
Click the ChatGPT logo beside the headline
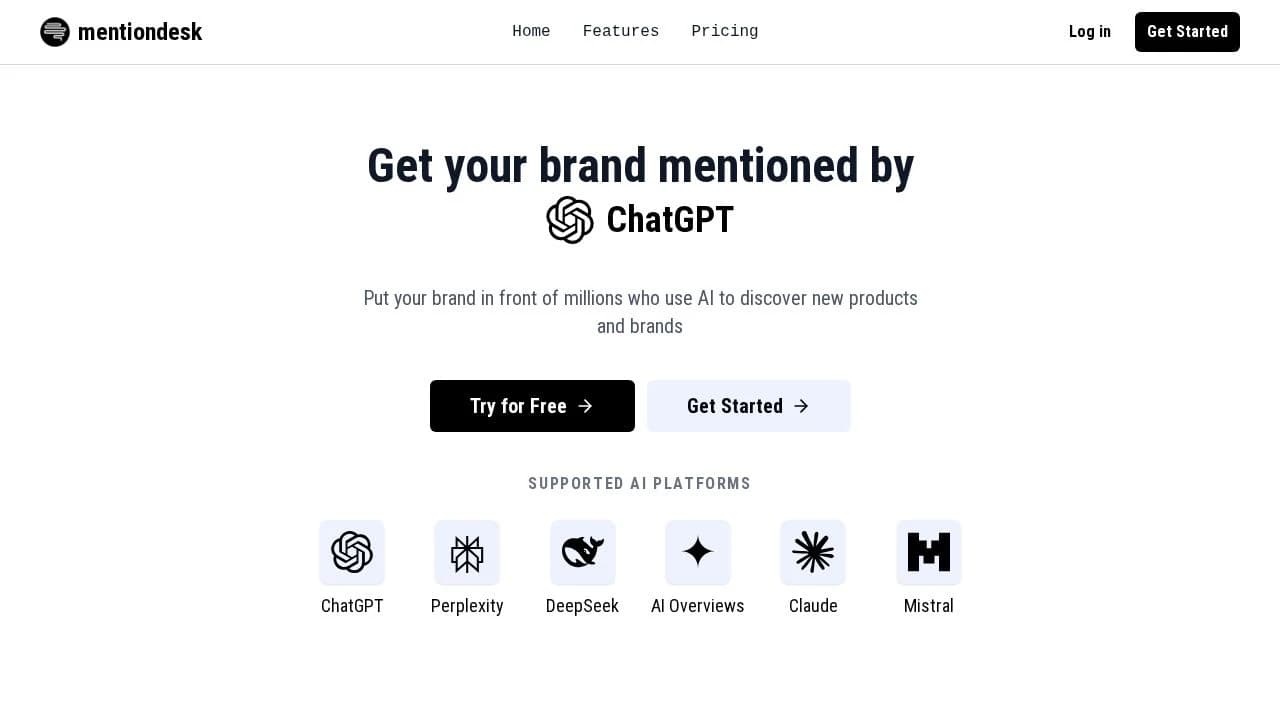[570, 220]
